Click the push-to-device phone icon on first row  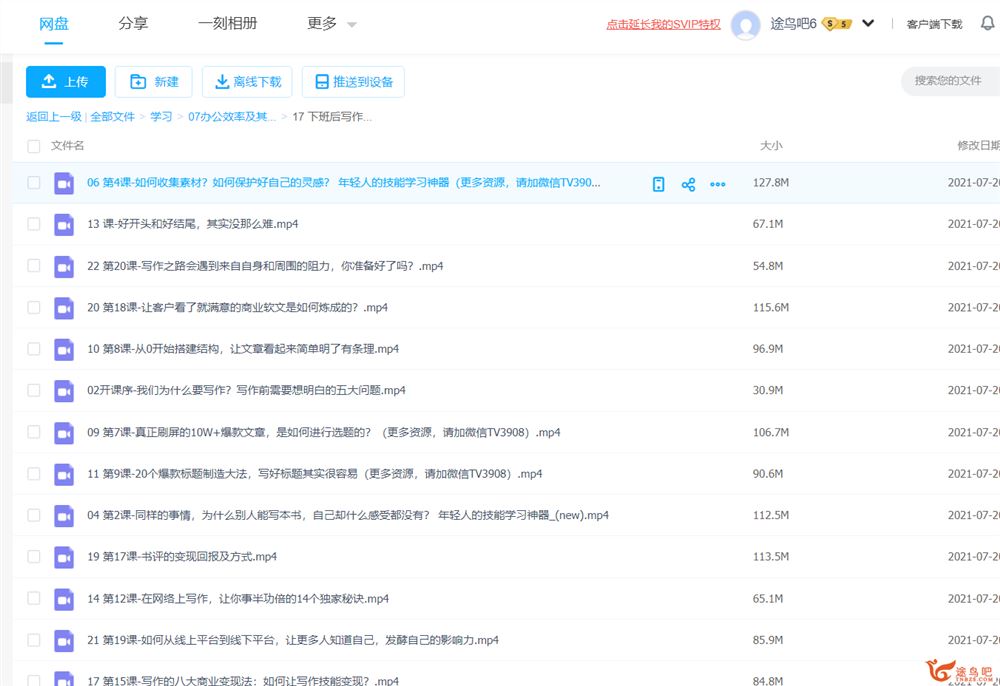658,184
